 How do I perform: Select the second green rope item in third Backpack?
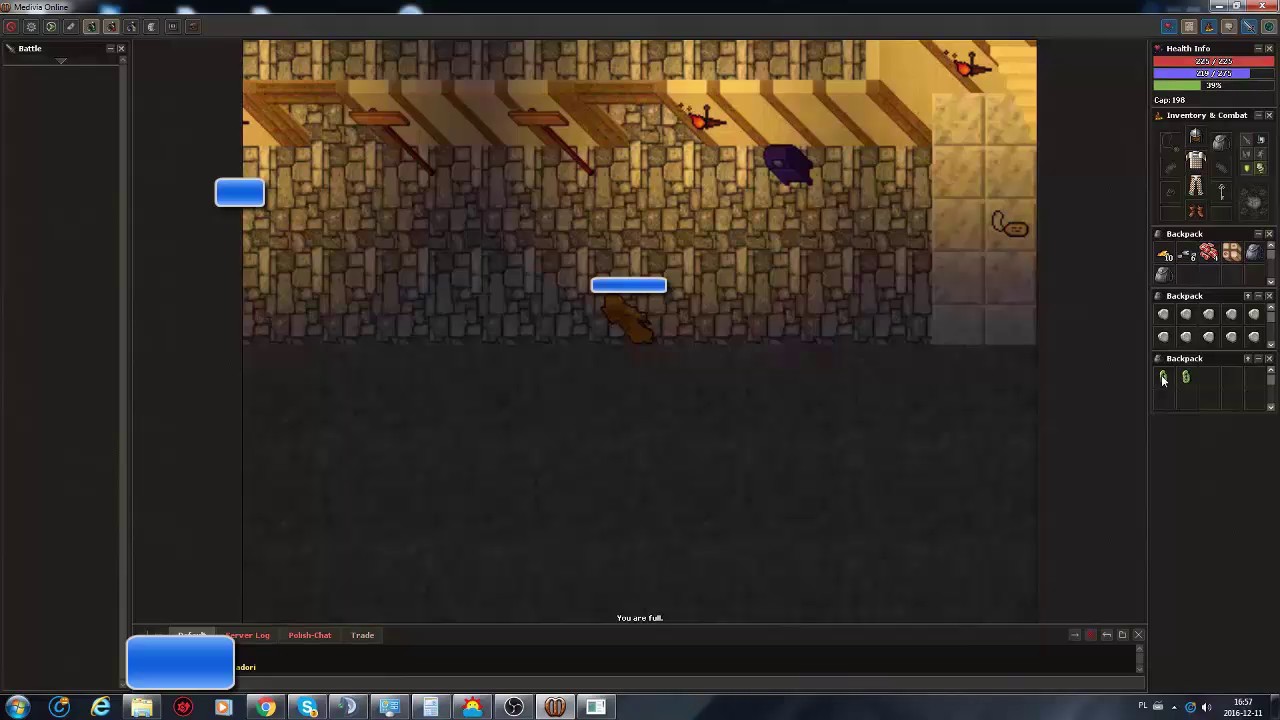coord(1186,377)
